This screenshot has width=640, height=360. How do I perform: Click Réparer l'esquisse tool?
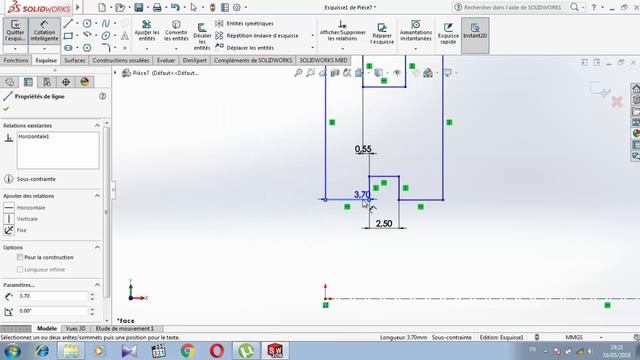382,33
